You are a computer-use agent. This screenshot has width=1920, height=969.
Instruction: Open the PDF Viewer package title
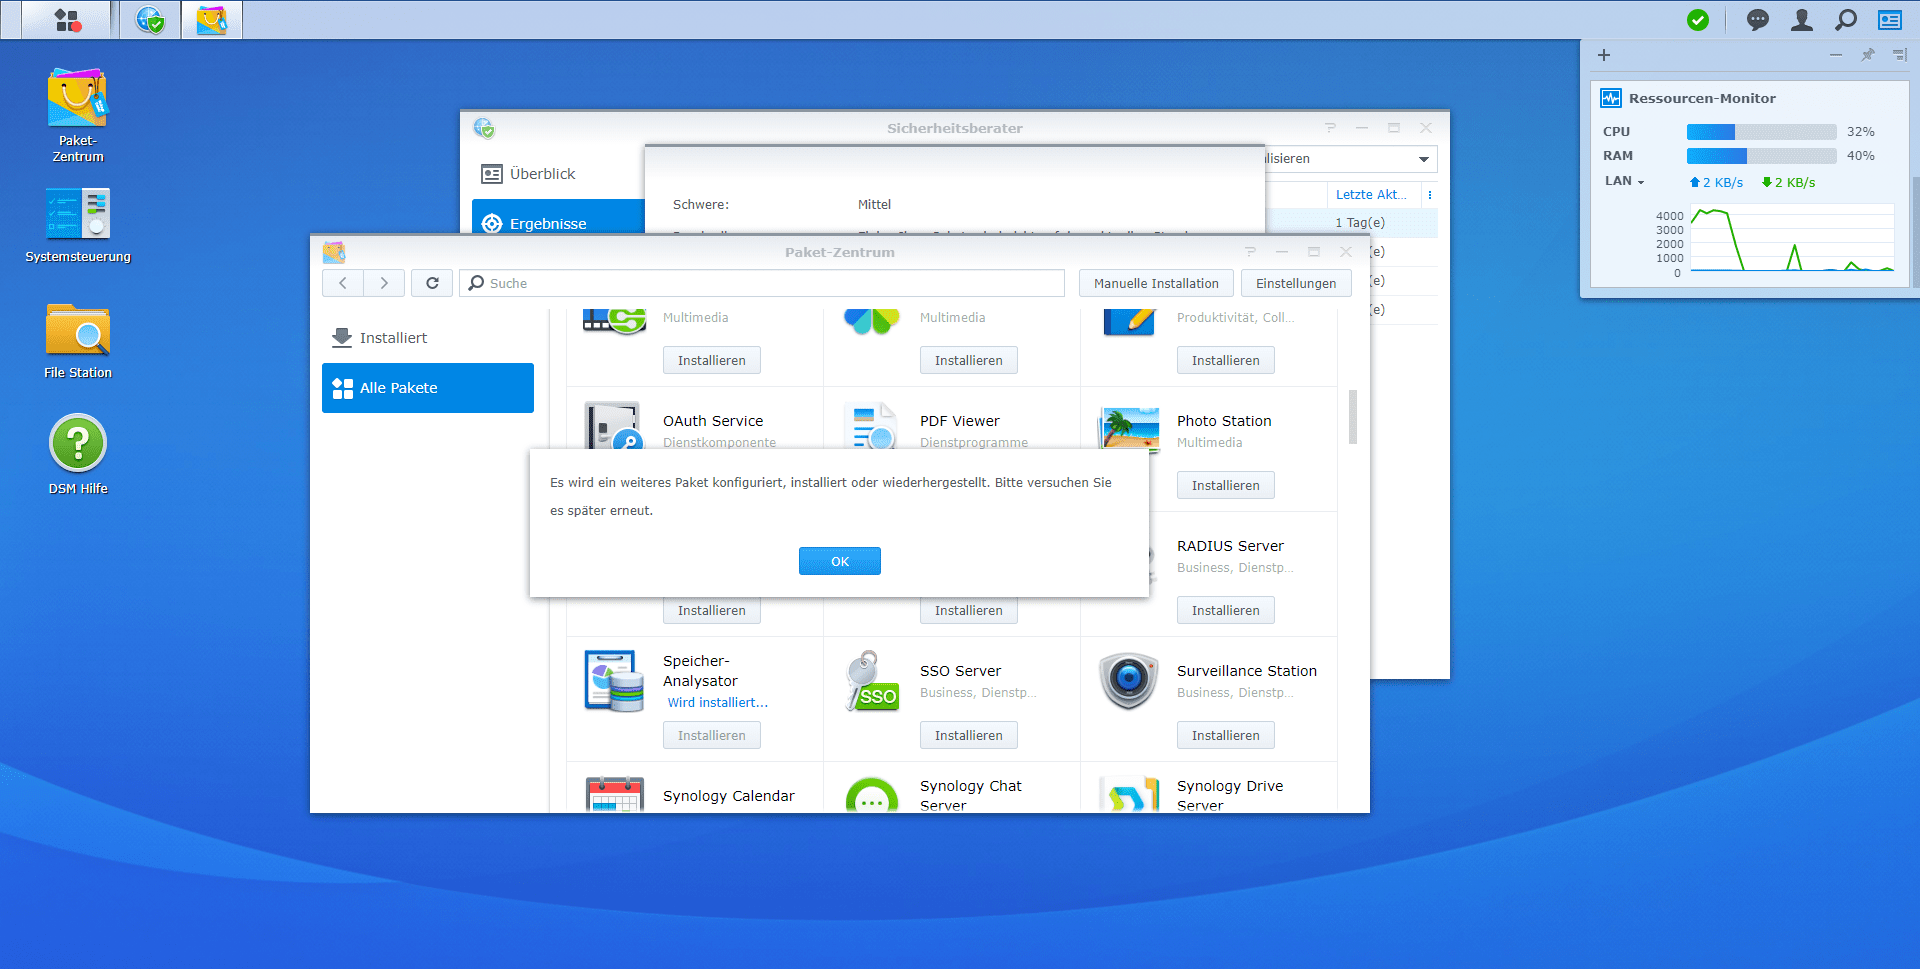[x=960, y=421]
